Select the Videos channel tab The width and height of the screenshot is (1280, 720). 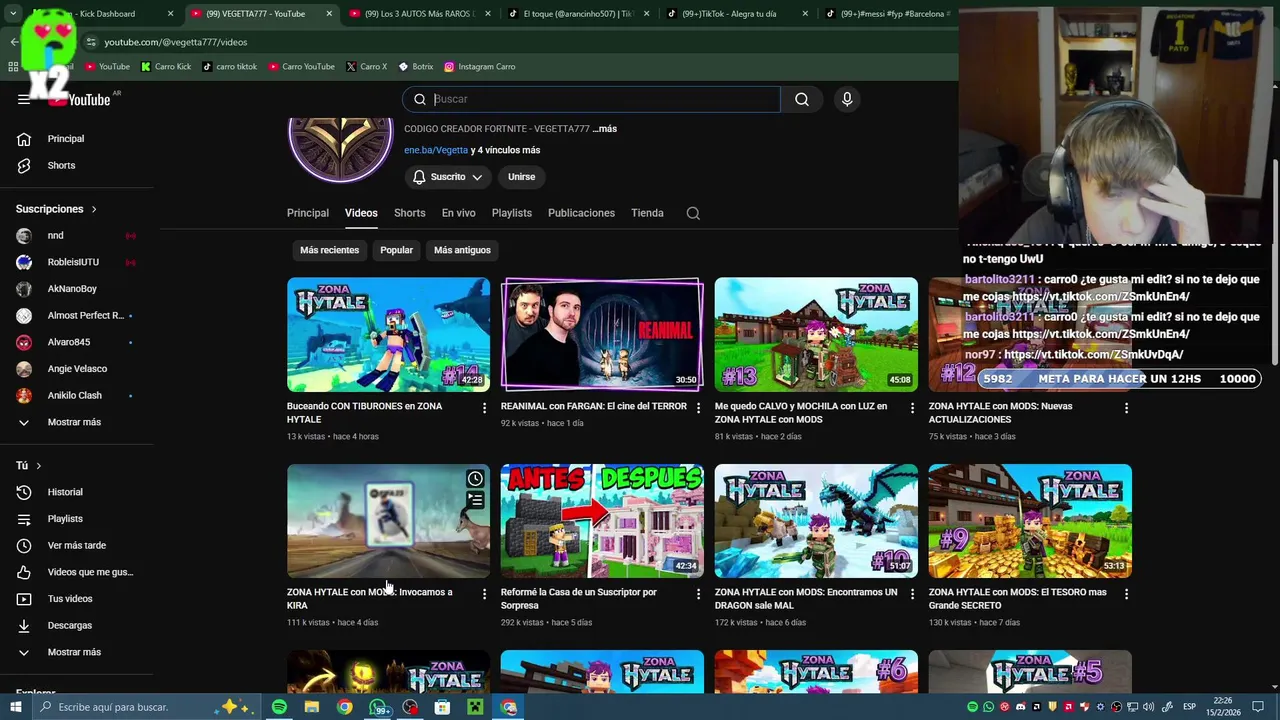(x=361, y=213)
